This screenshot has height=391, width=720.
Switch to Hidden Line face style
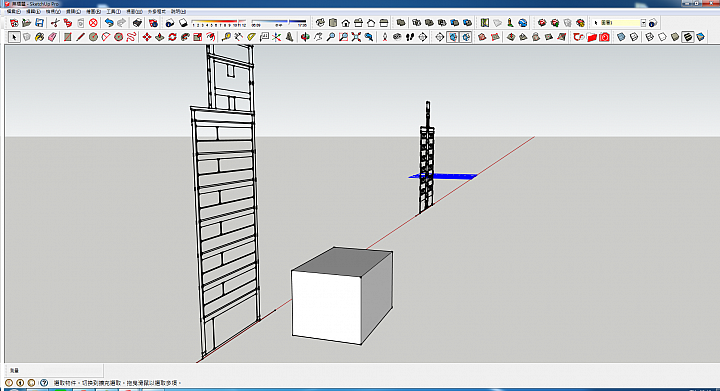tap(662, 37)
